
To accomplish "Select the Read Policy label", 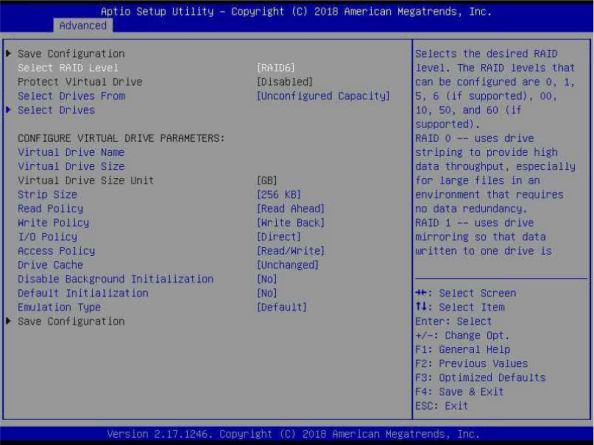I will pyautogui.click(x=50, y=209).
